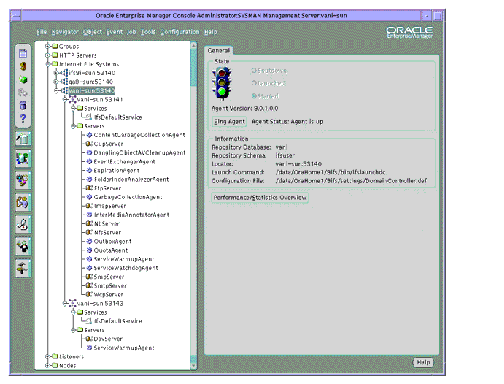Select the GarbageCollectionAgent tree item
The image size is (504, 384).
(128, 197)
